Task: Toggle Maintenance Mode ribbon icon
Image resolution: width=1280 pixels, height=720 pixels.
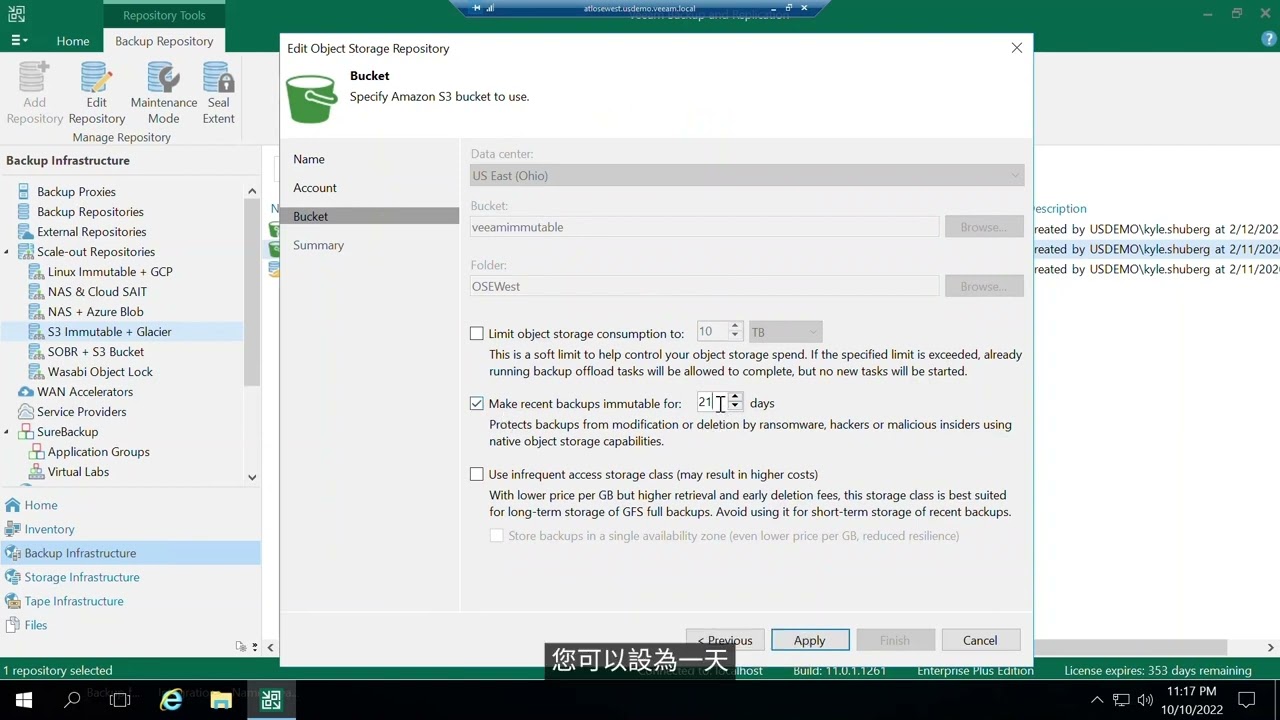Action: coord(164,93)
